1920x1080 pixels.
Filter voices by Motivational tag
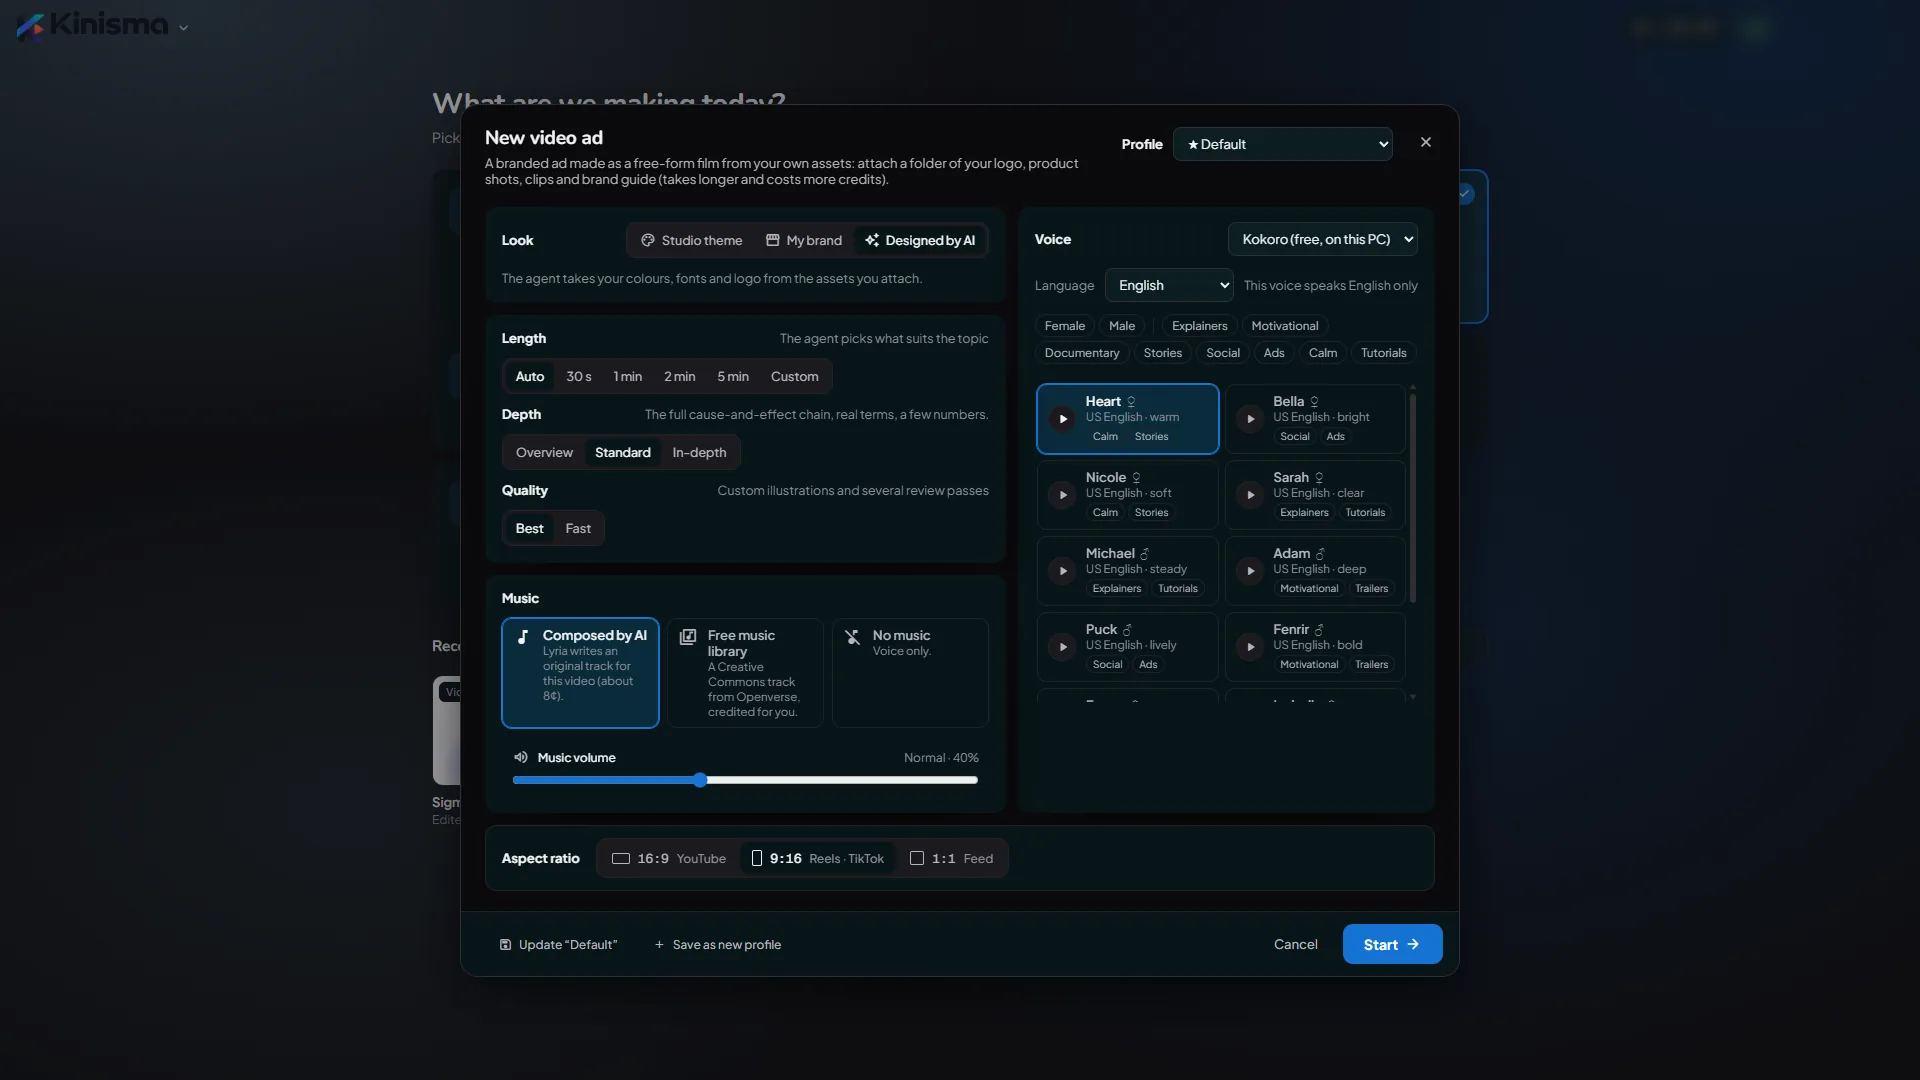(1285, 326)
